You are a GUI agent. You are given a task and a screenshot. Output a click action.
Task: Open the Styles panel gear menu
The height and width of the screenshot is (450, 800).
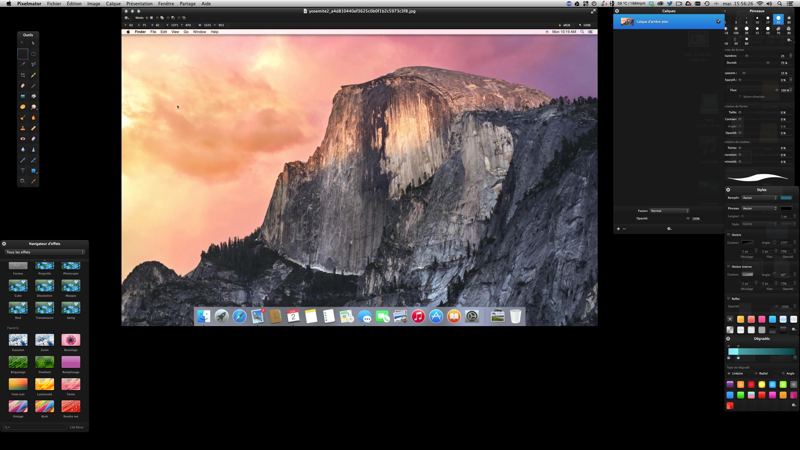(728, 190)
